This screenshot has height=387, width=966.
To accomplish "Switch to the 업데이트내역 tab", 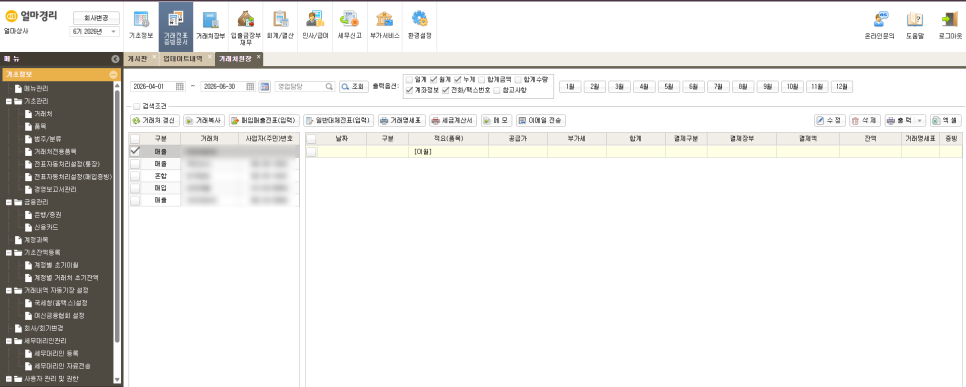I will [182, 59].
